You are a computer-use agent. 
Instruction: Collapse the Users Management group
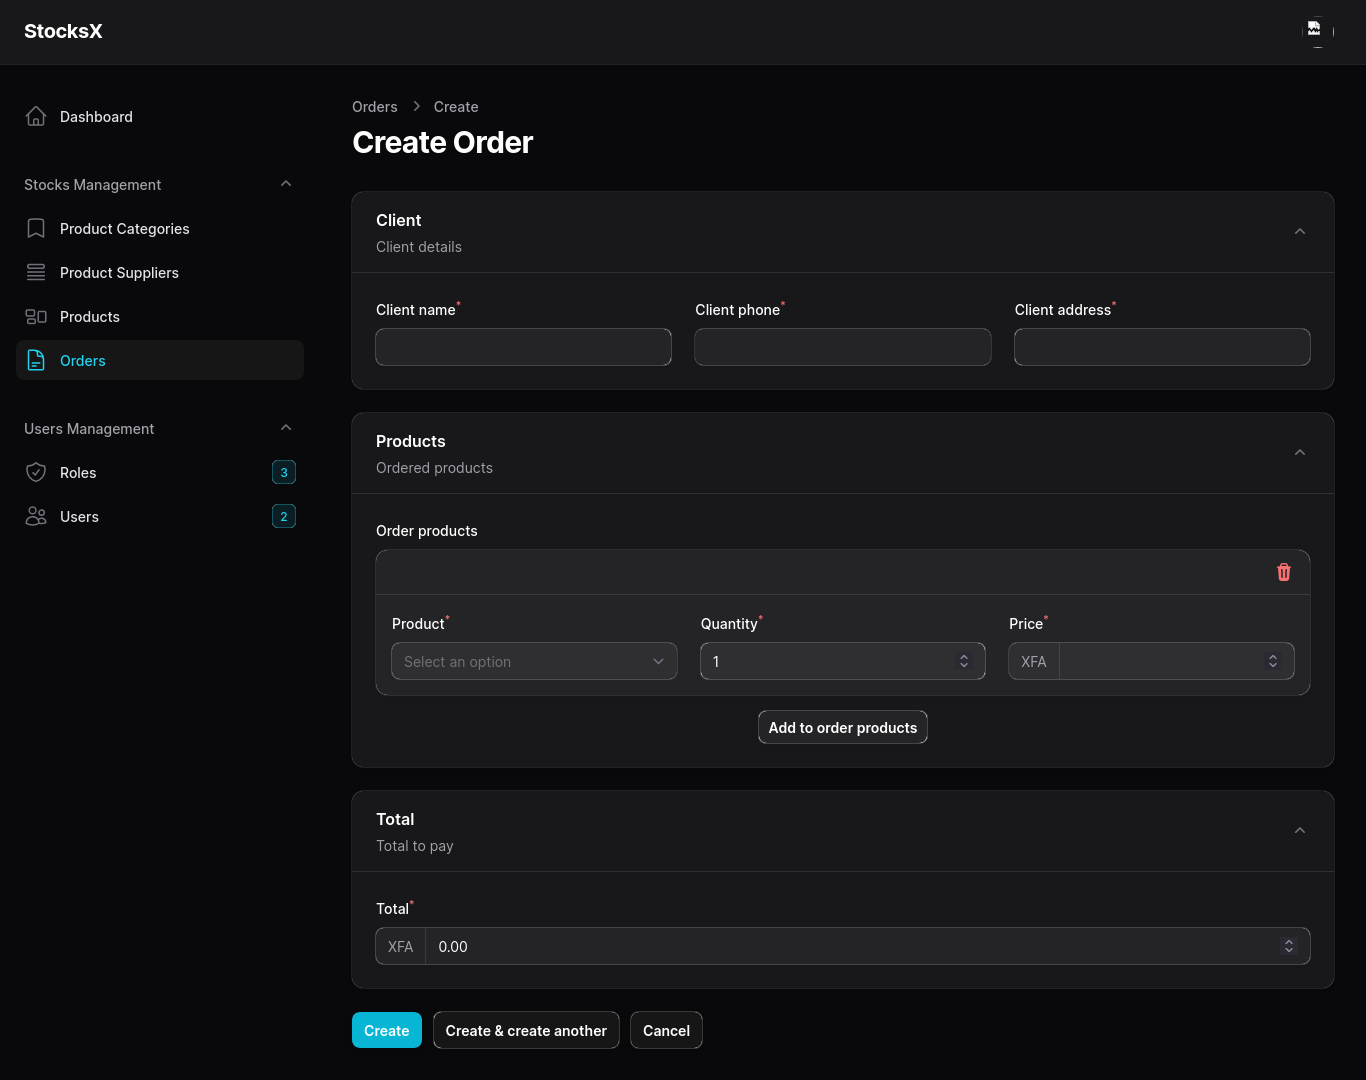(x=286, y=428)
